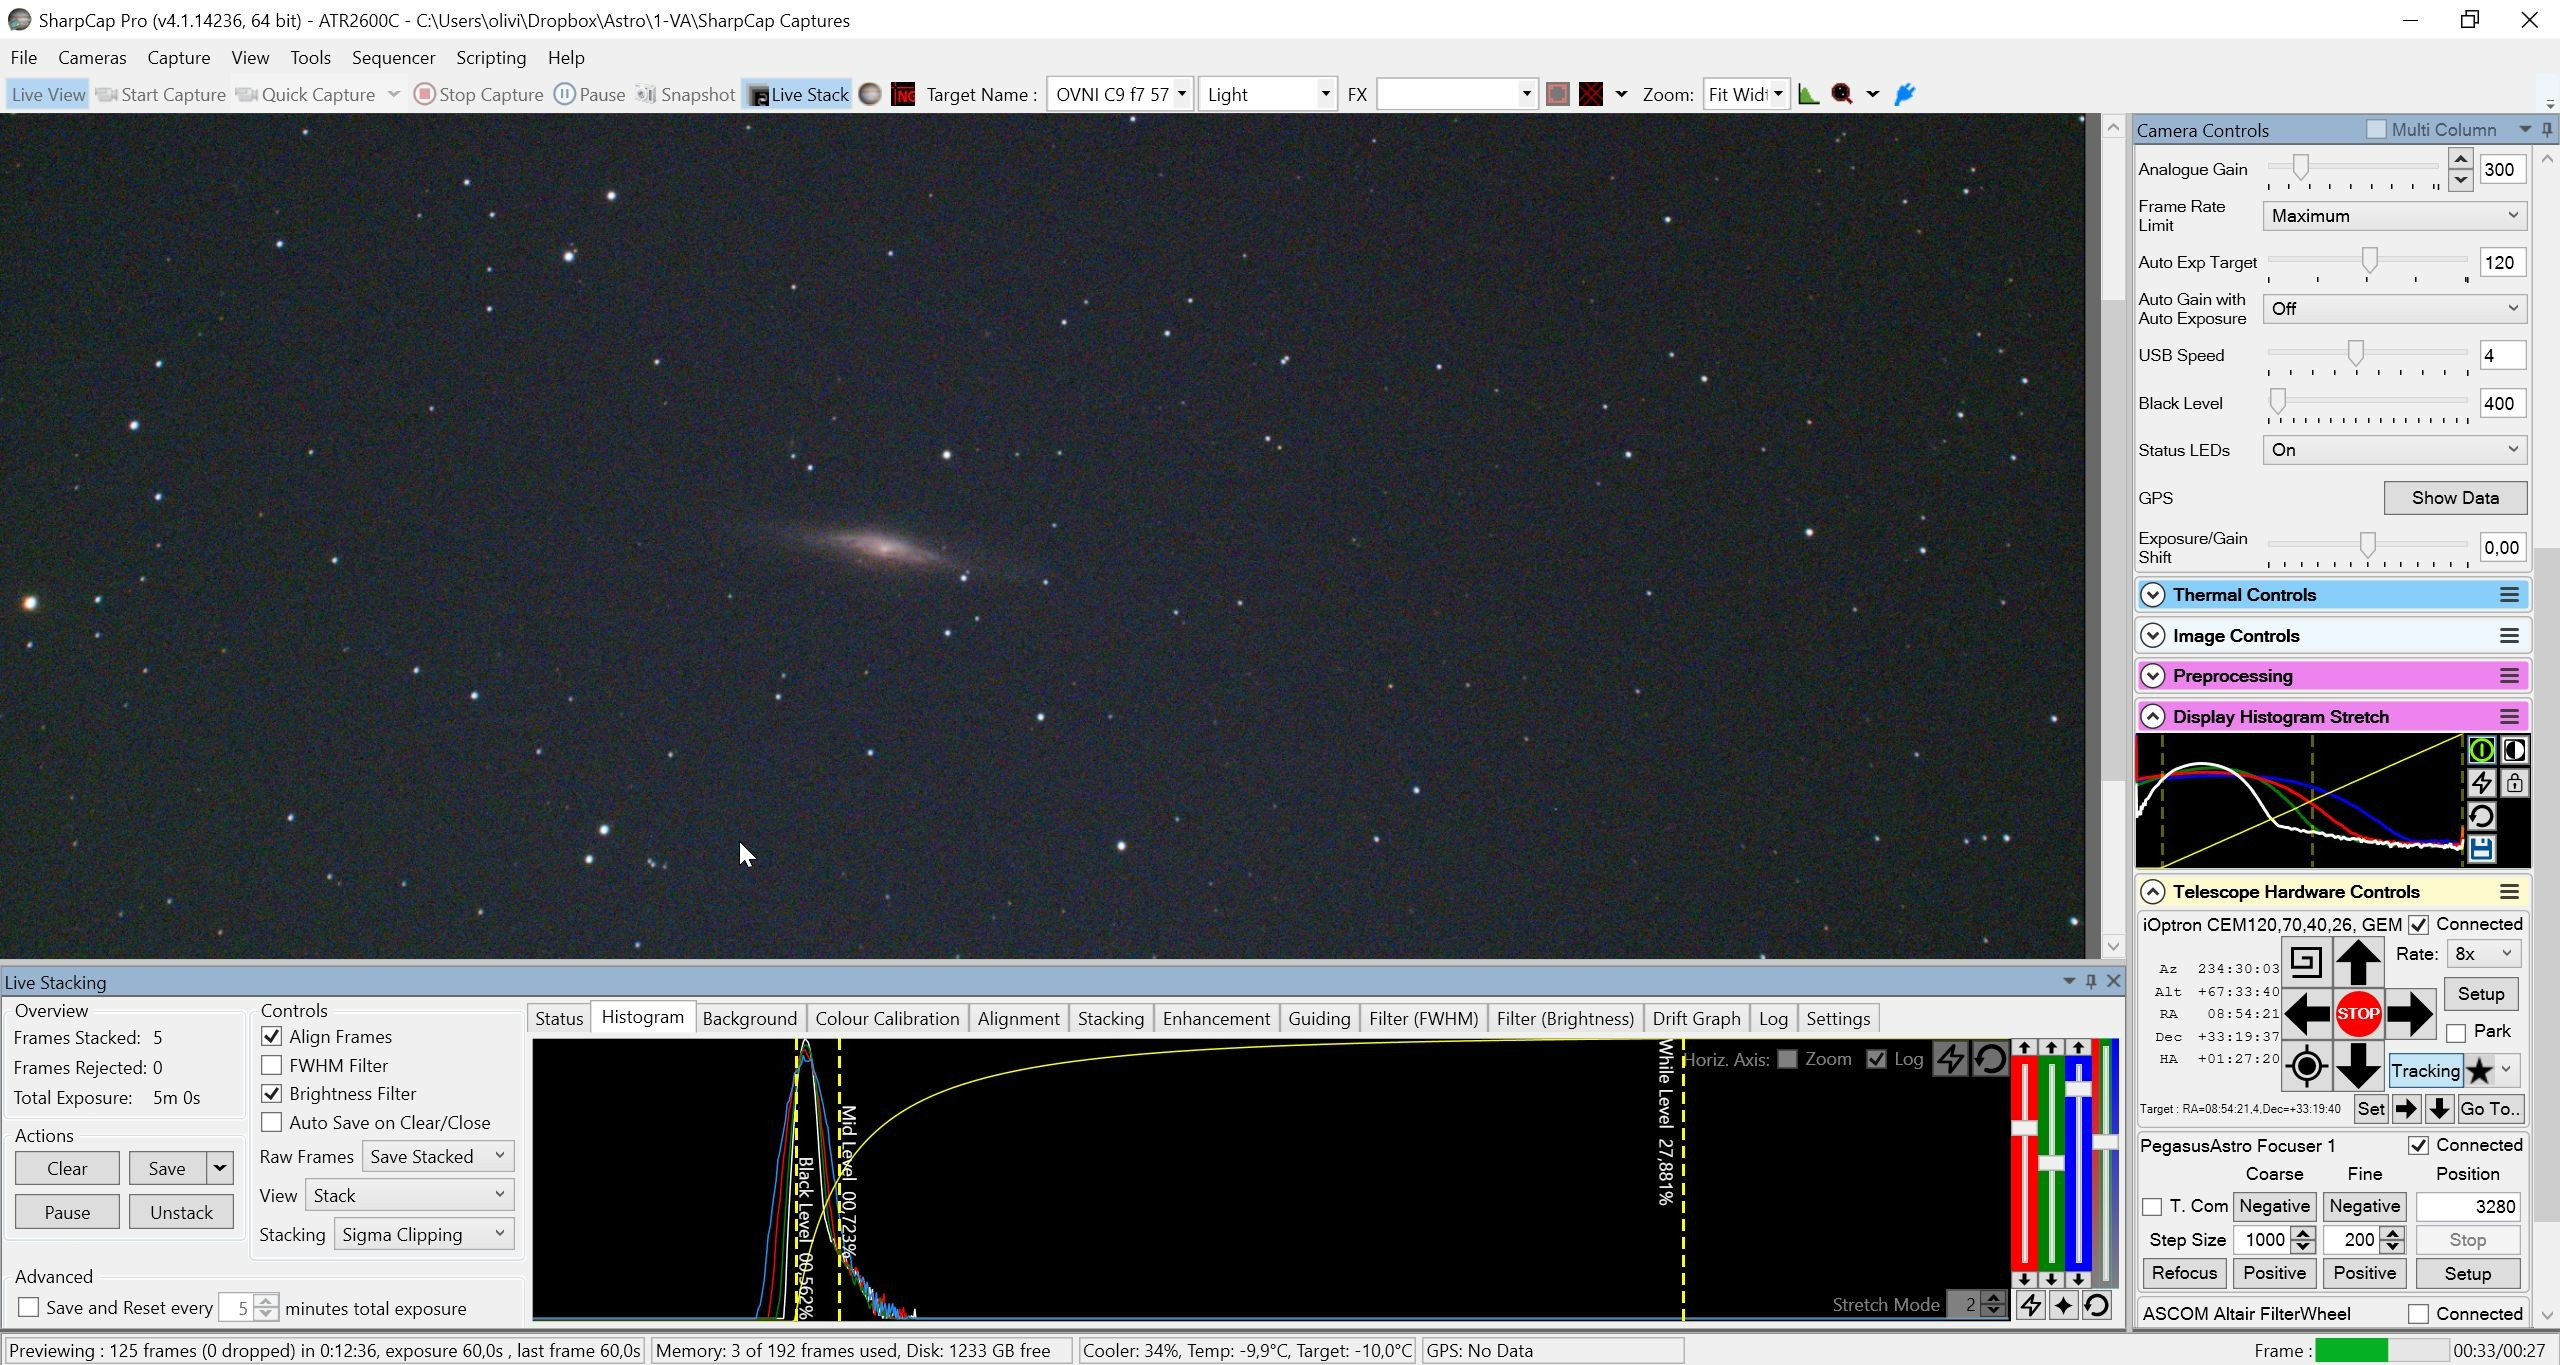Click the crosshair recenter icon in mount controls

[2306, 1066]
